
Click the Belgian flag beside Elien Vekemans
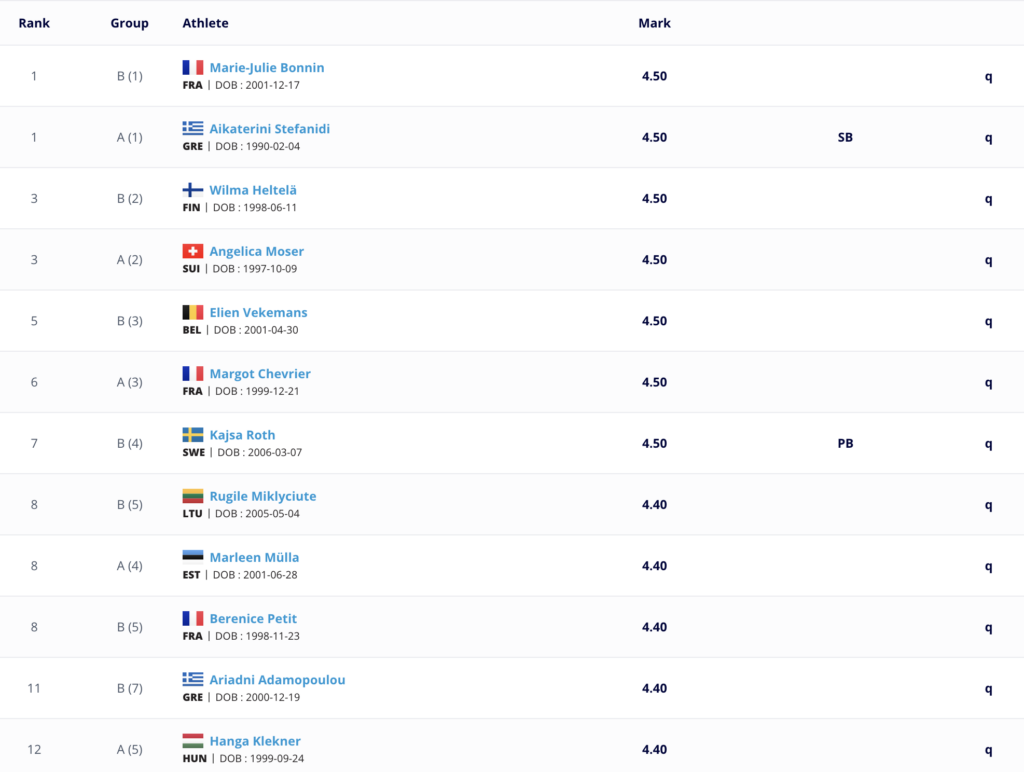pos(193,312)
